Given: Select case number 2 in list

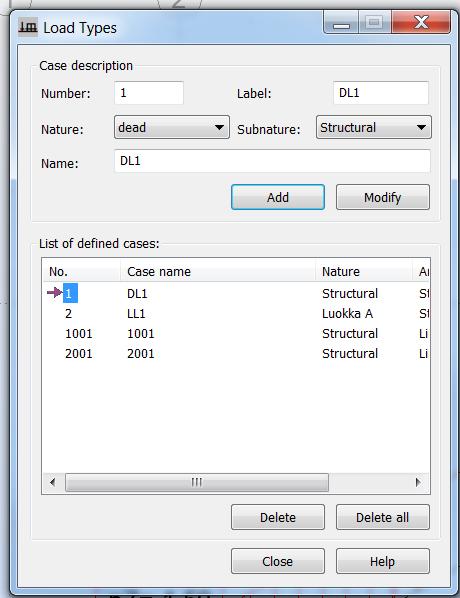Looking at the screenshot, I should pyautogui.click(x=68, y=313).
